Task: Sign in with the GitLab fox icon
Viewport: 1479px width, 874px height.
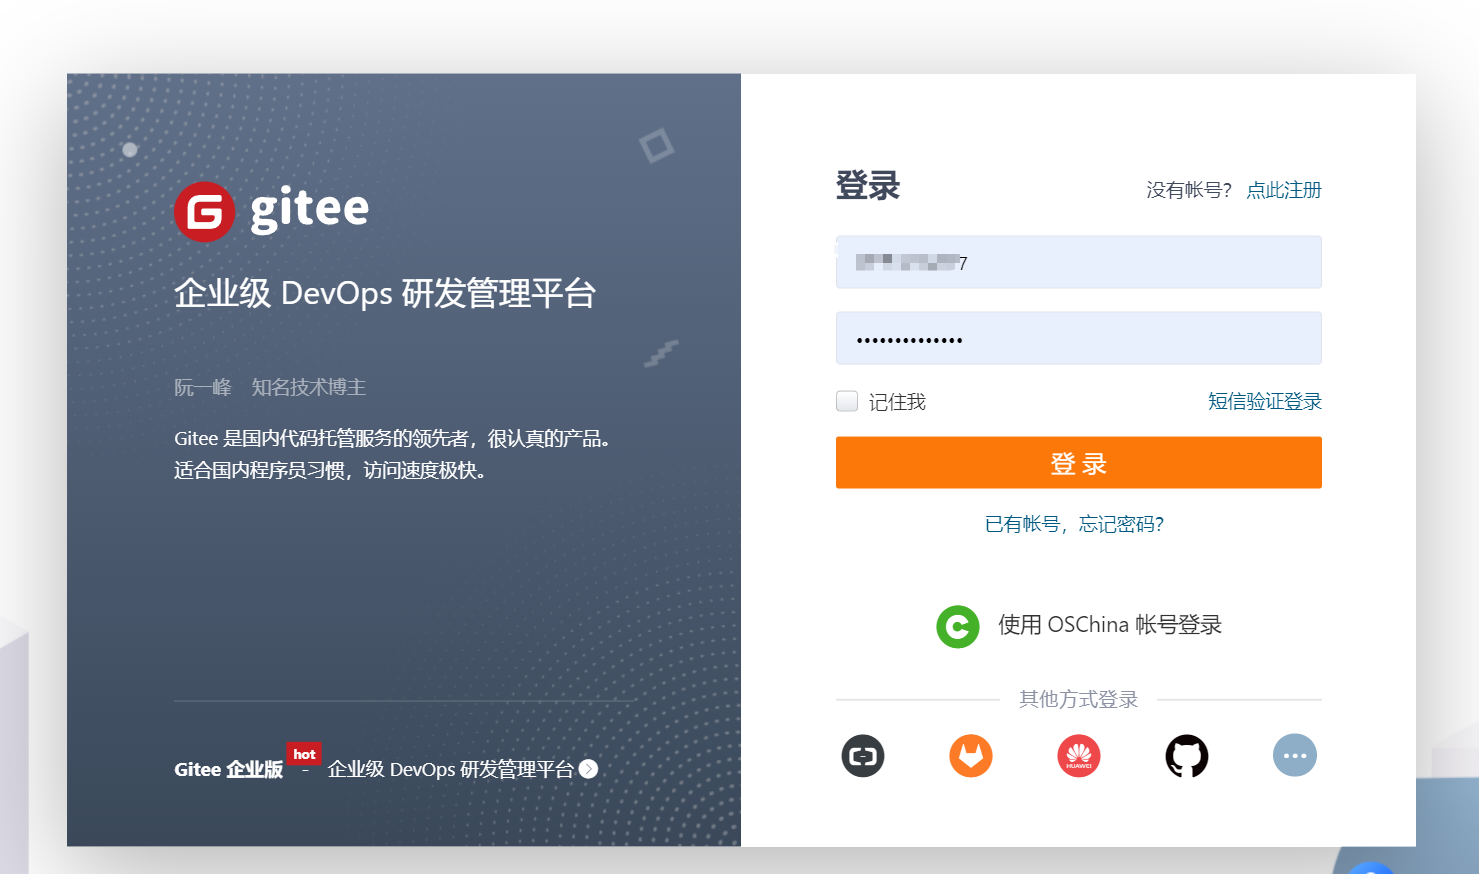Action: tap(971, 756)
